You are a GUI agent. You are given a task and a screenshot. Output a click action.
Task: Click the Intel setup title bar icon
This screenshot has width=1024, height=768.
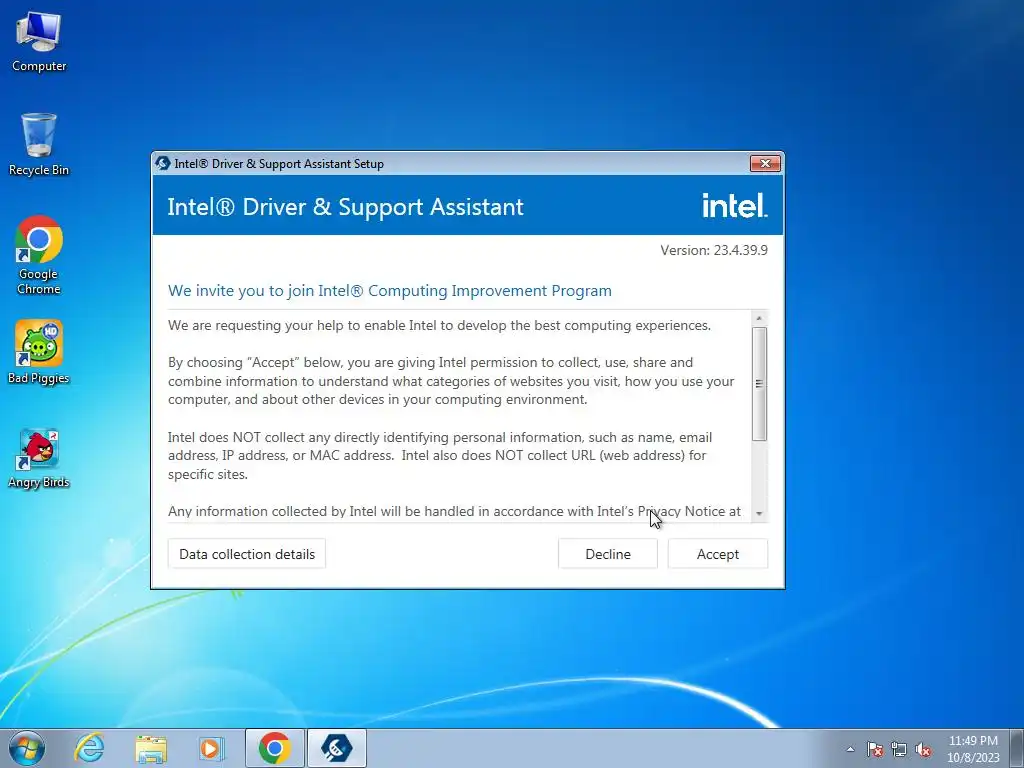tap(163, 163)
